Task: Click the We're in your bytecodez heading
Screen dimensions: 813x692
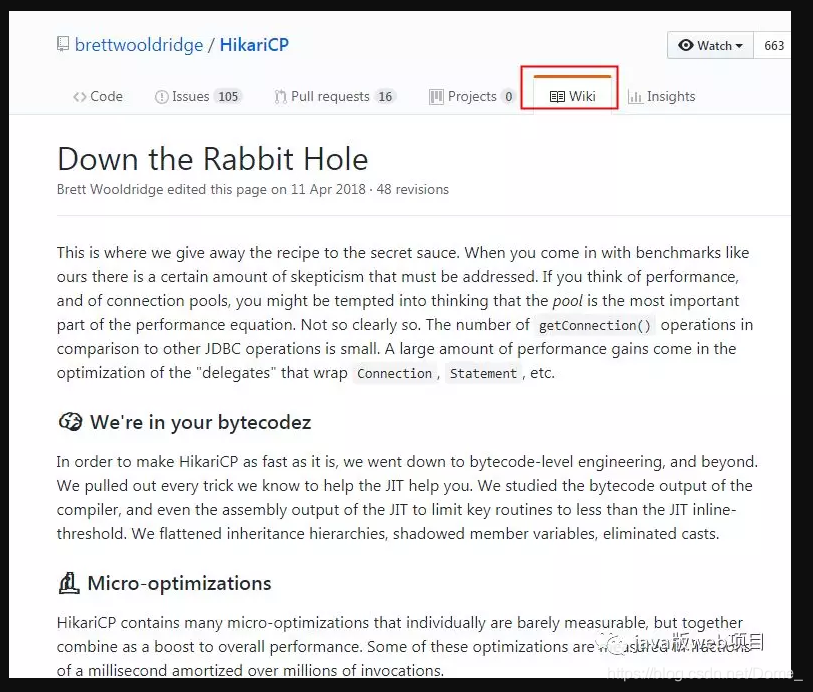Action: [x=200, y=422]
